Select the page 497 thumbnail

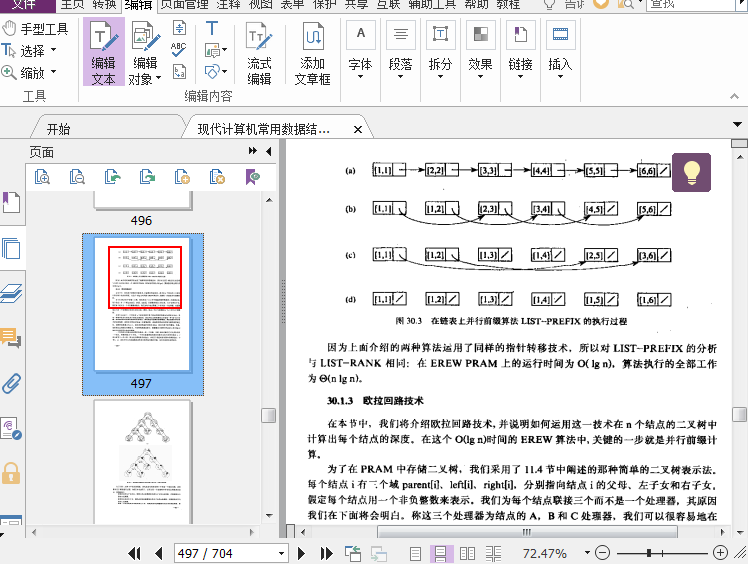click(143, 314)
